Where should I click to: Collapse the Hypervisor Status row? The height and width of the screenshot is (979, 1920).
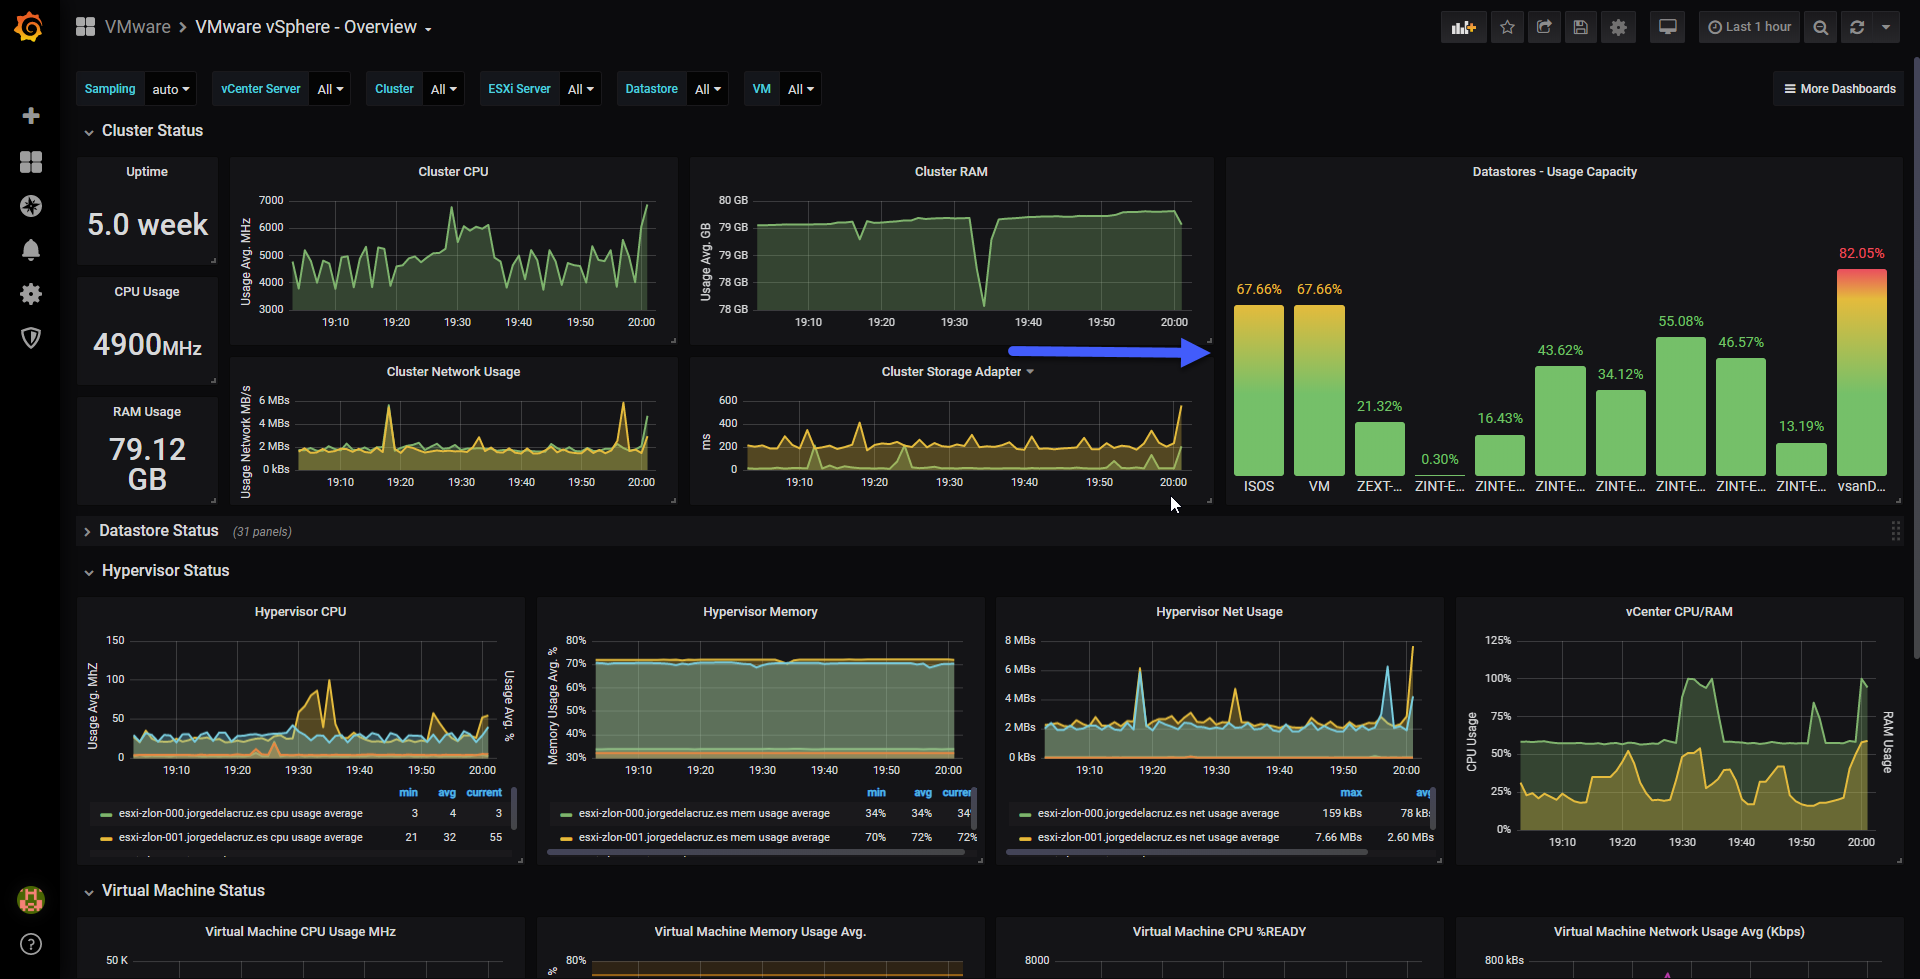point(165,571)
